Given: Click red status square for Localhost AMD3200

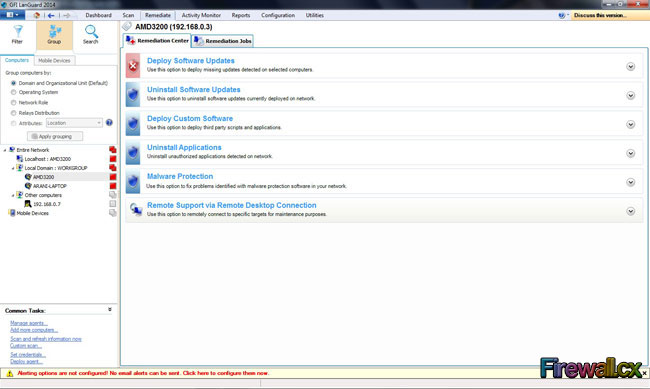Looking at the screenshot, I should tap(113, 159).
